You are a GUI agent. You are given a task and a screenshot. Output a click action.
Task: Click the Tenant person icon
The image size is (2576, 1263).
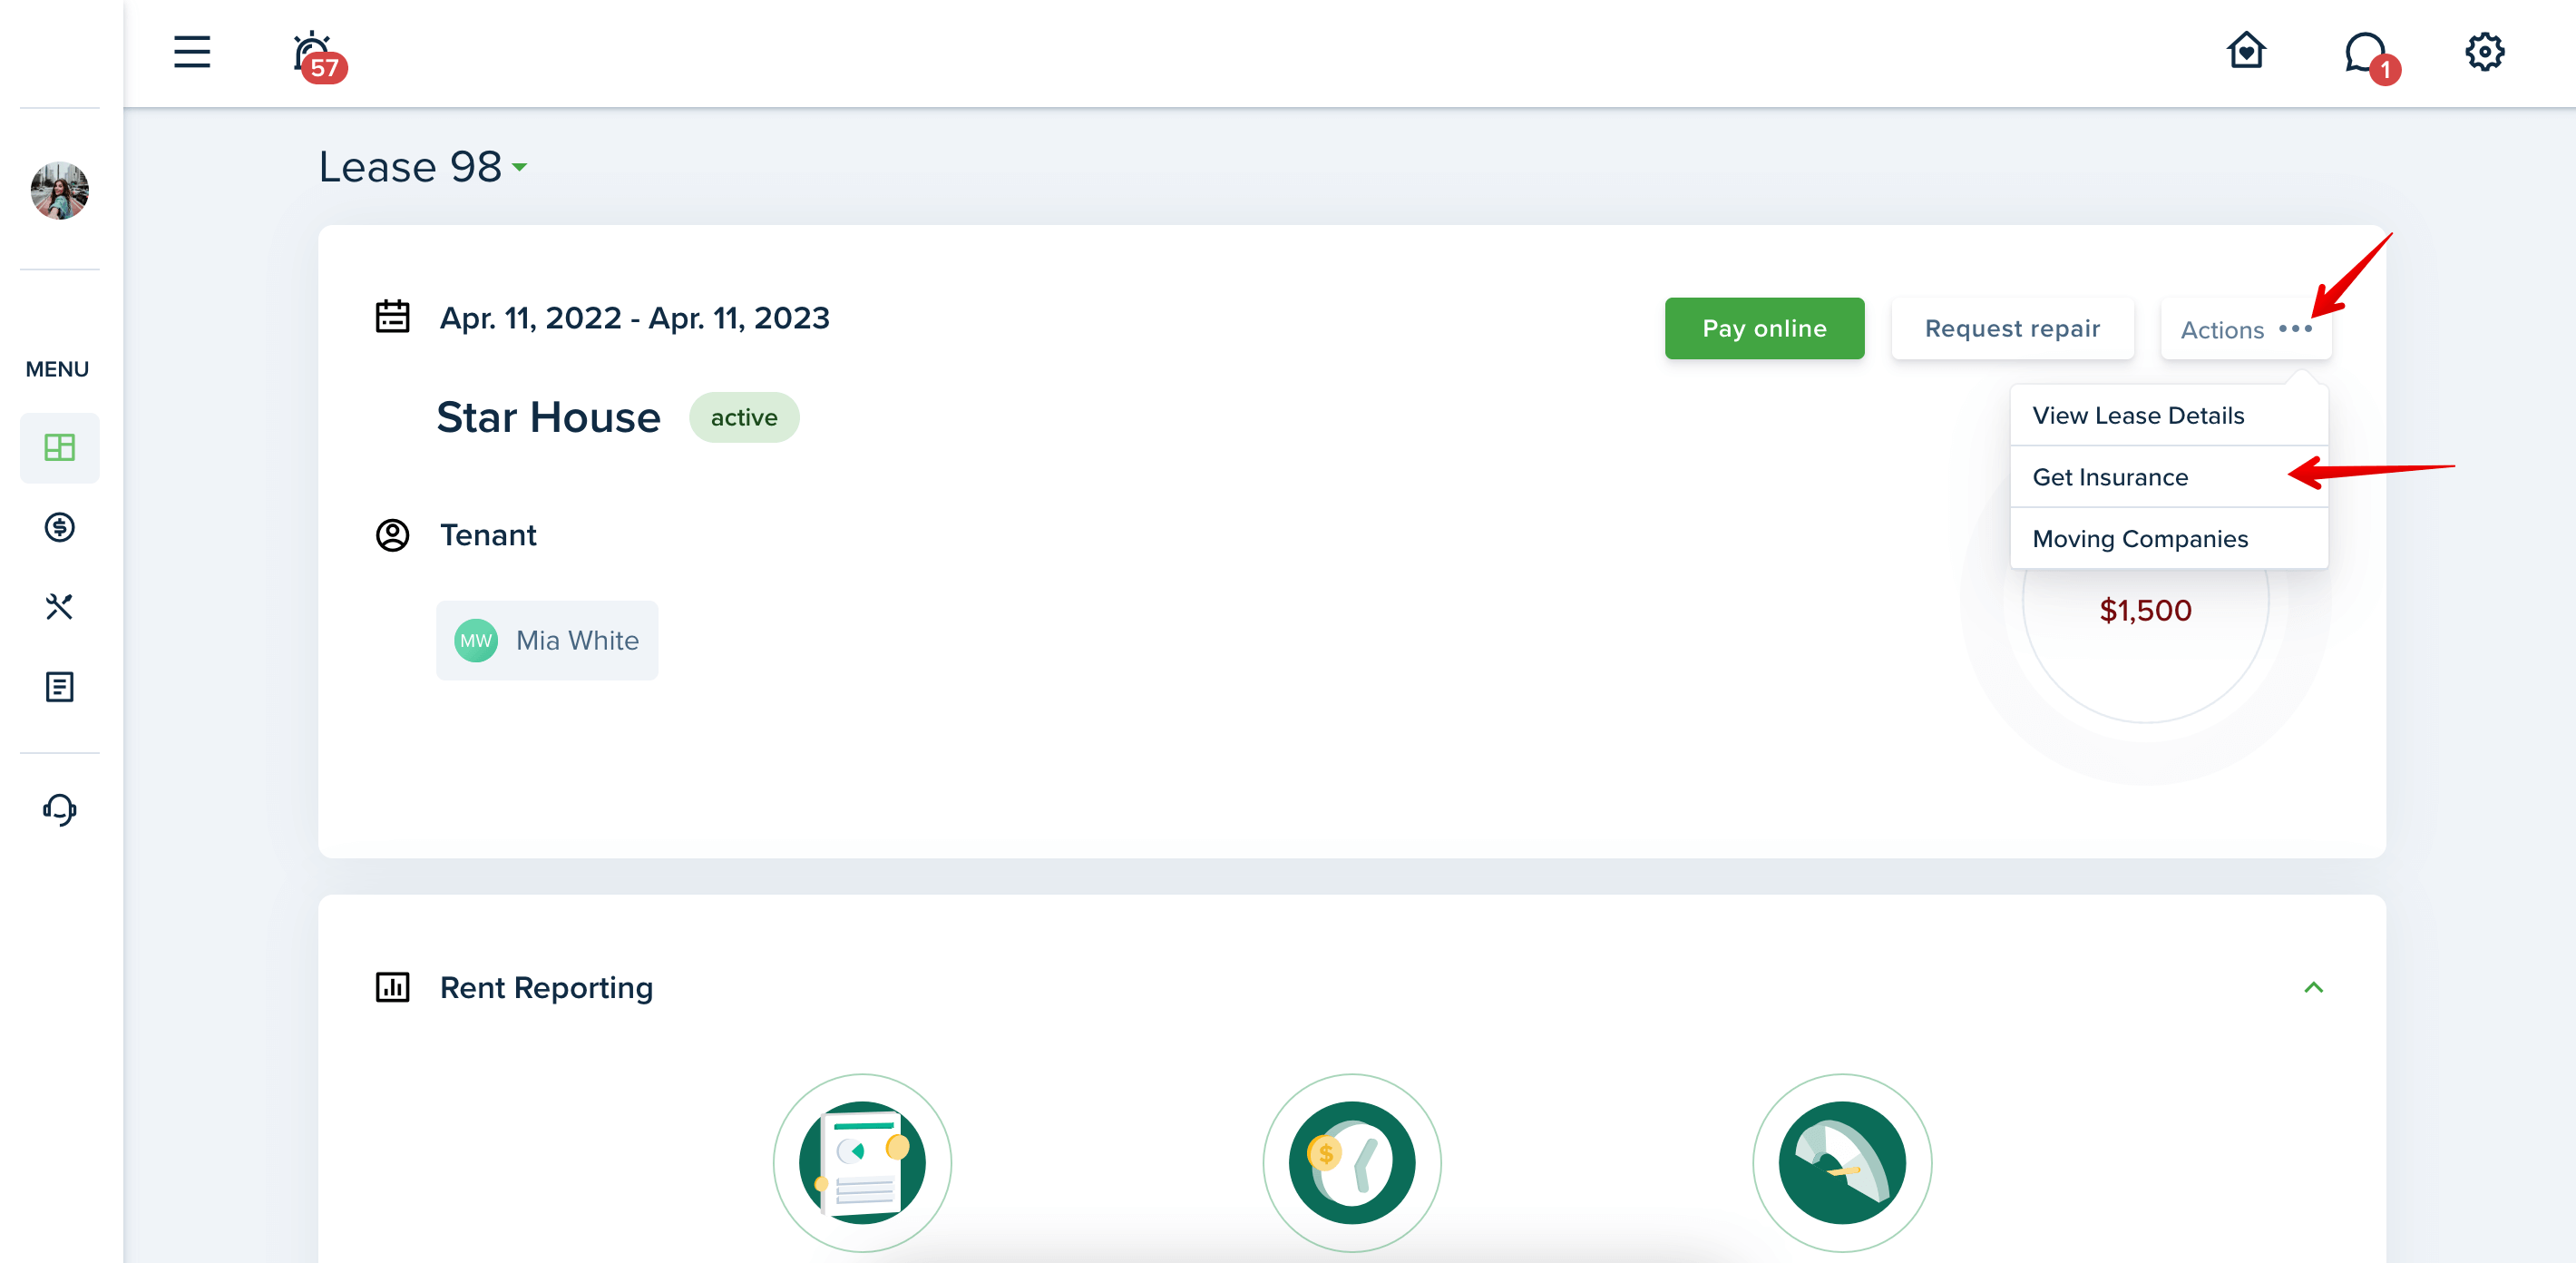click(392, 535)
